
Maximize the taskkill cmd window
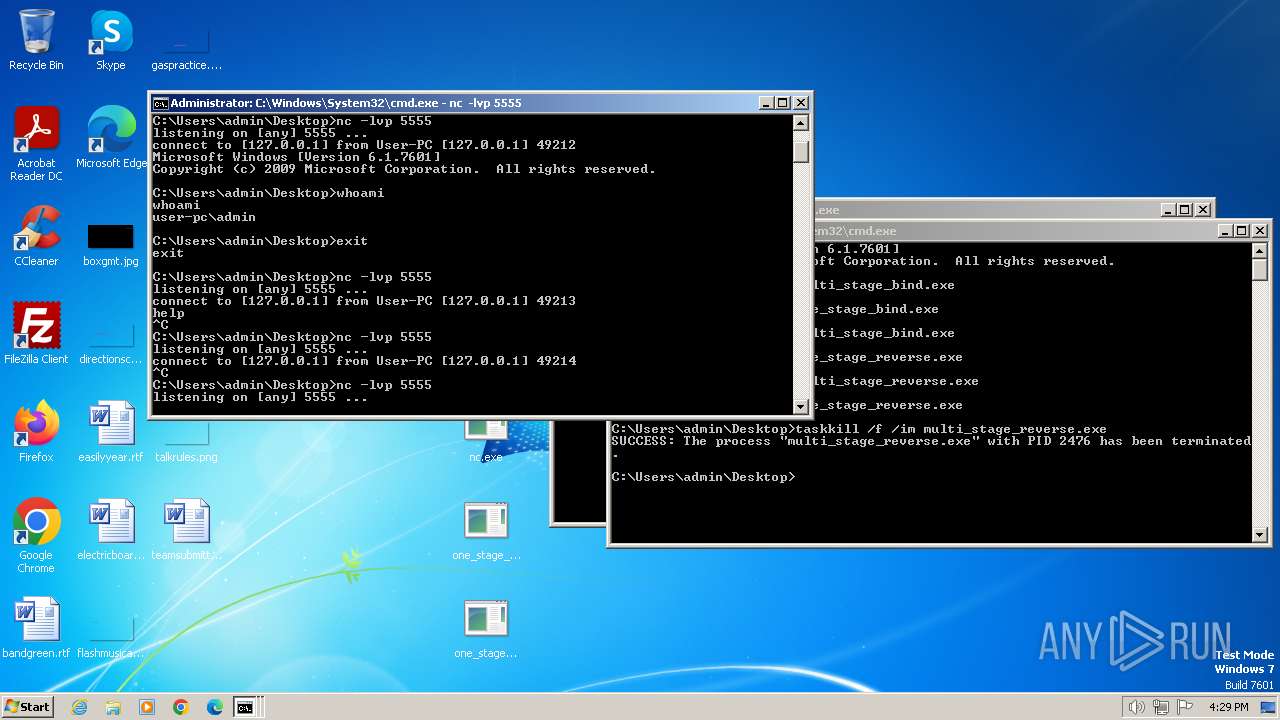(1242, 231)
